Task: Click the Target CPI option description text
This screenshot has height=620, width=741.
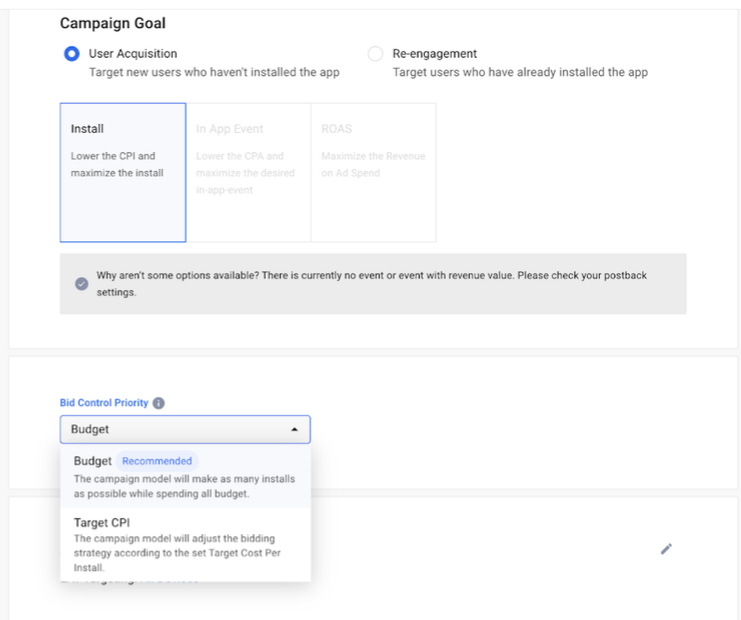Action: click(x=180, y=551)
